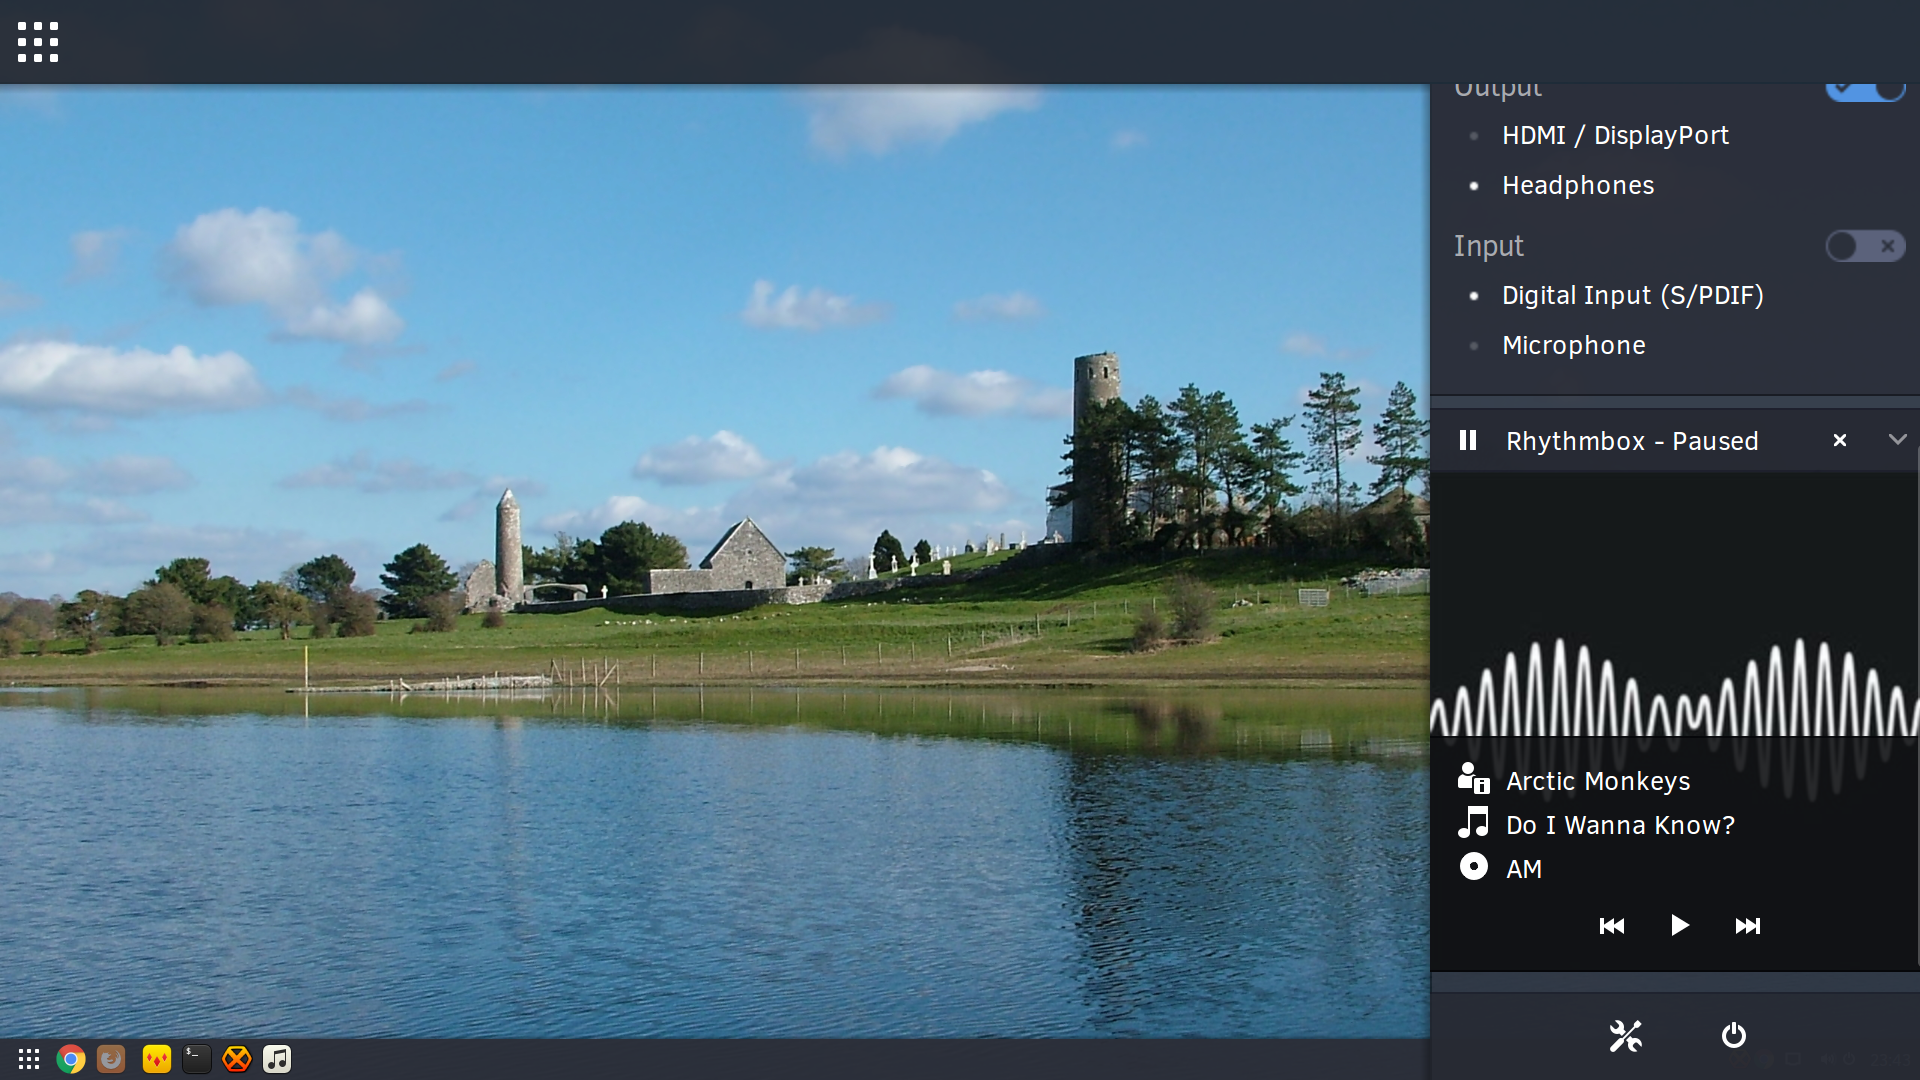
Task: Launch Google Chrome from the taskbar
Action: coord(71,1059)
